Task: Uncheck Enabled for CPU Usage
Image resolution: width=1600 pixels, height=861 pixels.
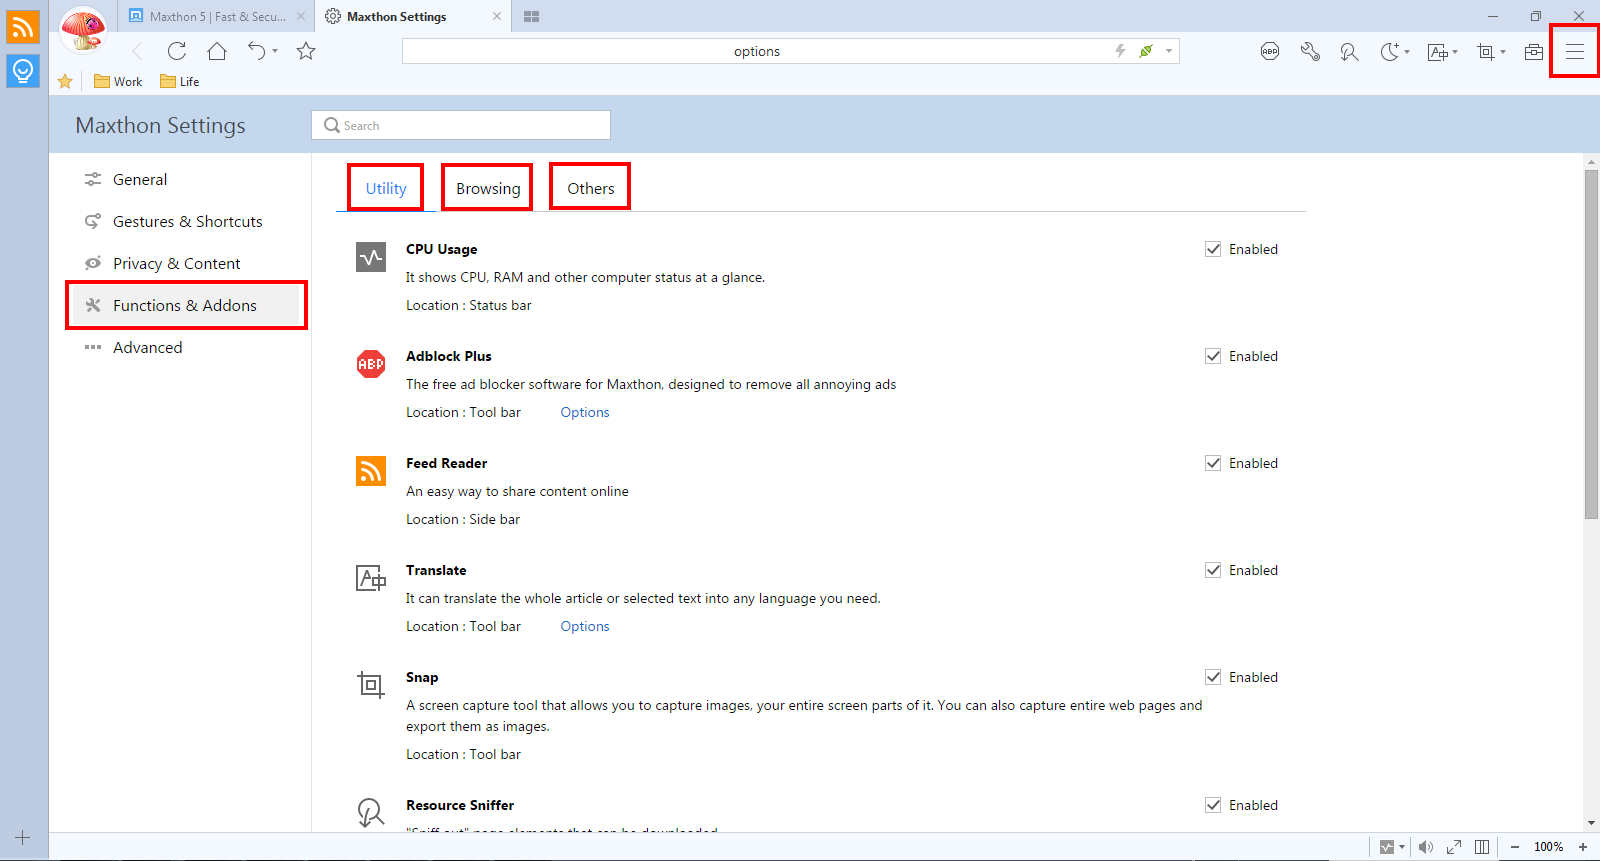Action: [1213, 249]
